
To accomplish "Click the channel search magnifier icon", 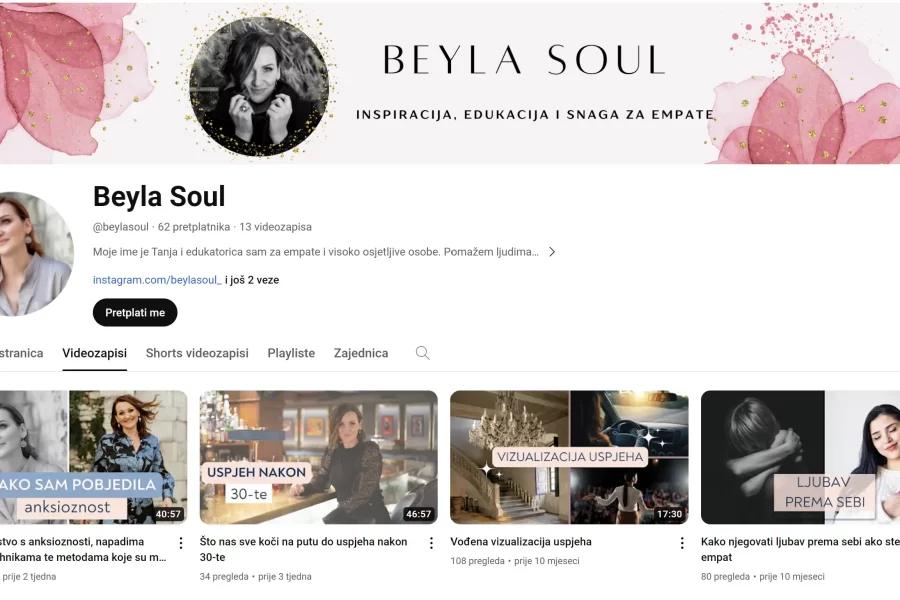I will point(422,353).
